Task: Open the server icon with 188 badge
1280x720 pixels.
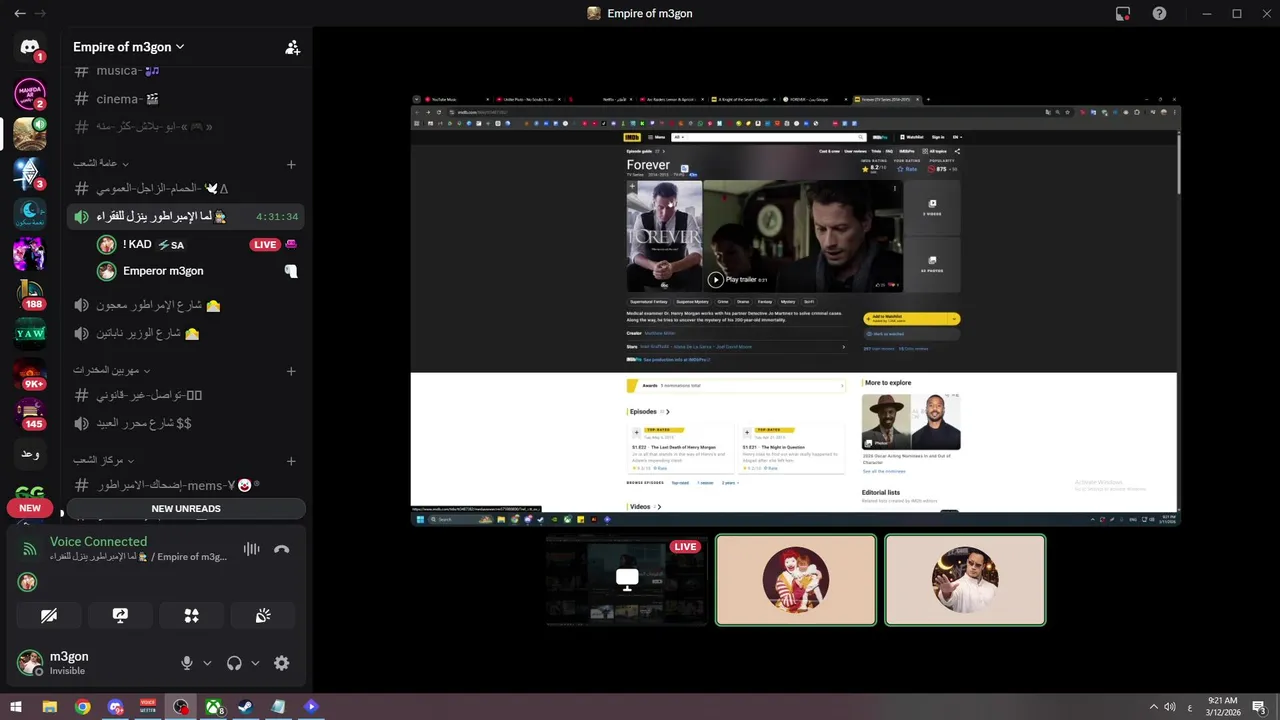Action: 30,294
